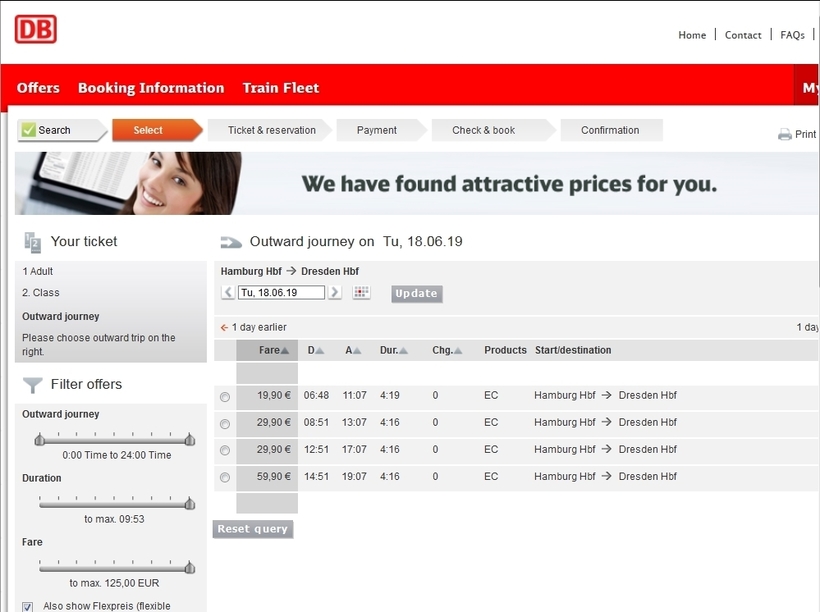Click the outward journey arrow icon
The image size is (820, 612).
231,242
